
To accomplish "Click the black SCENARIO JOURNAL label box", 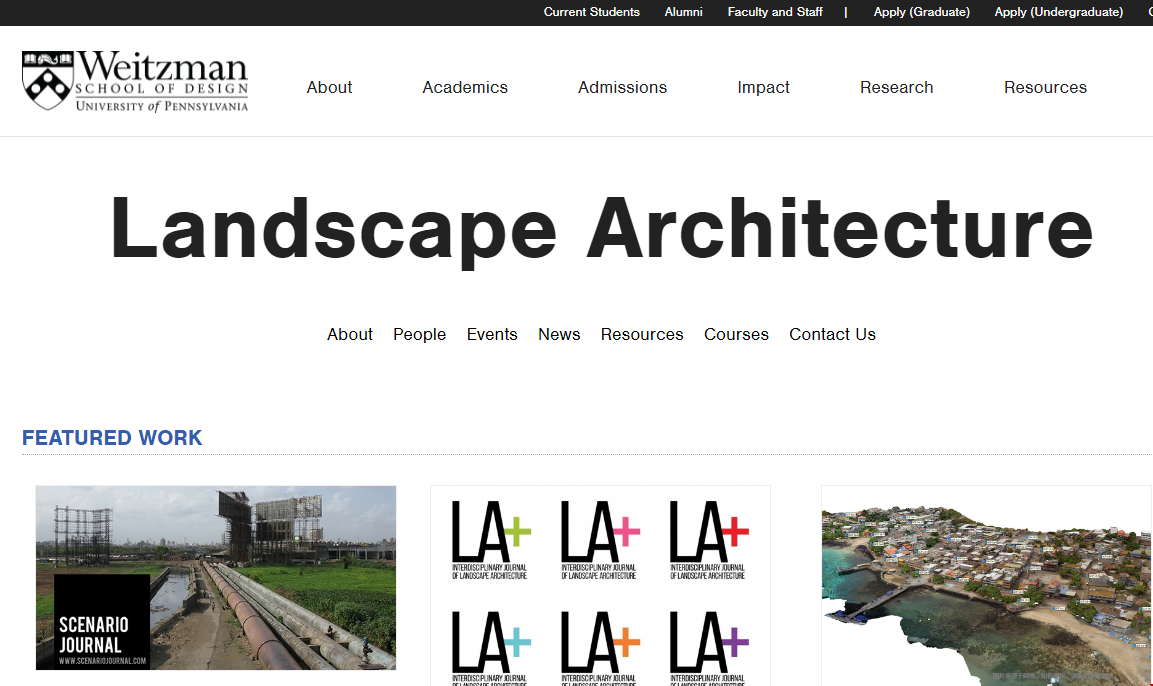I will click(x=102, y=621).
